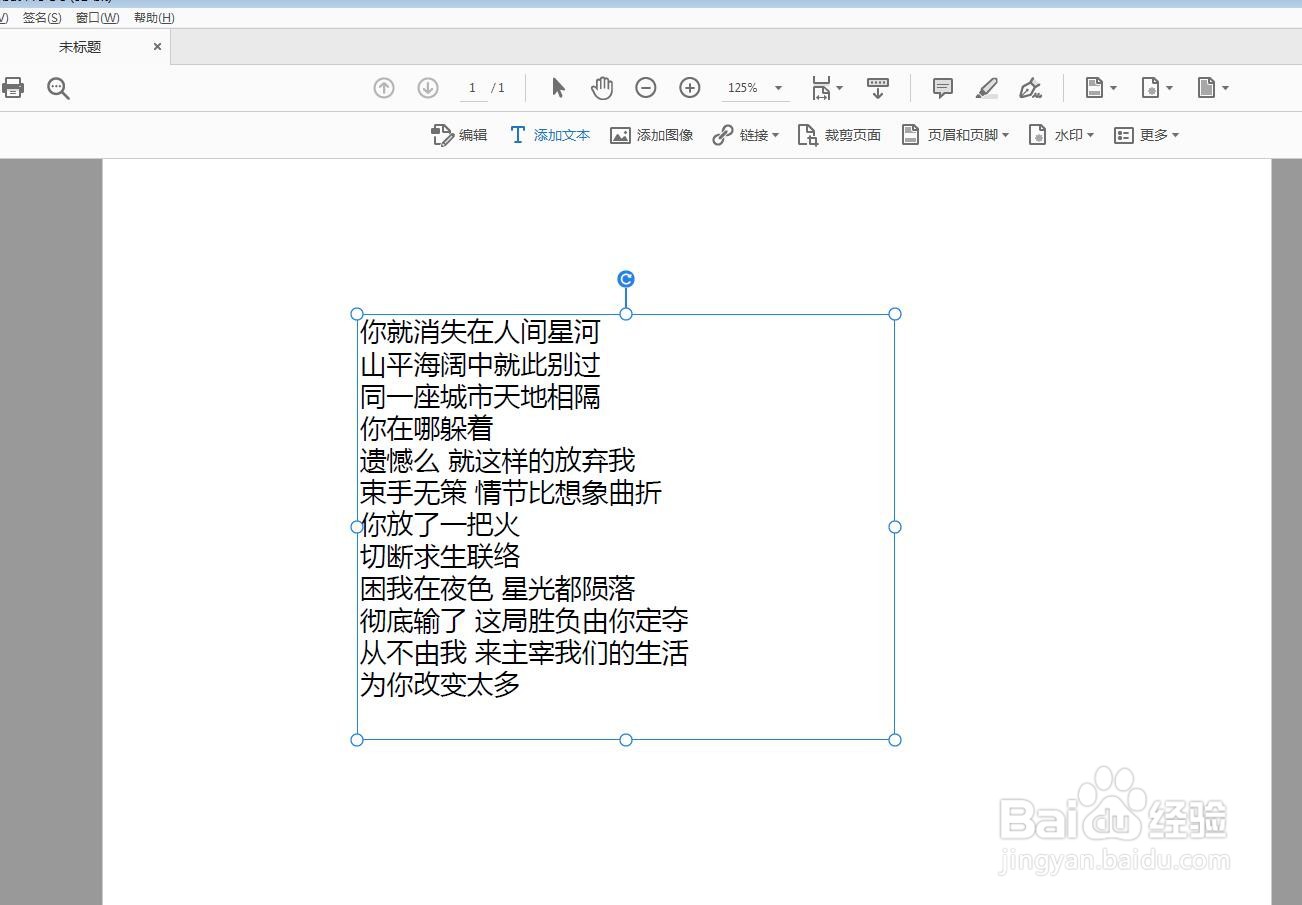Click the right-middle handle of the text box

tap(895, 527)
